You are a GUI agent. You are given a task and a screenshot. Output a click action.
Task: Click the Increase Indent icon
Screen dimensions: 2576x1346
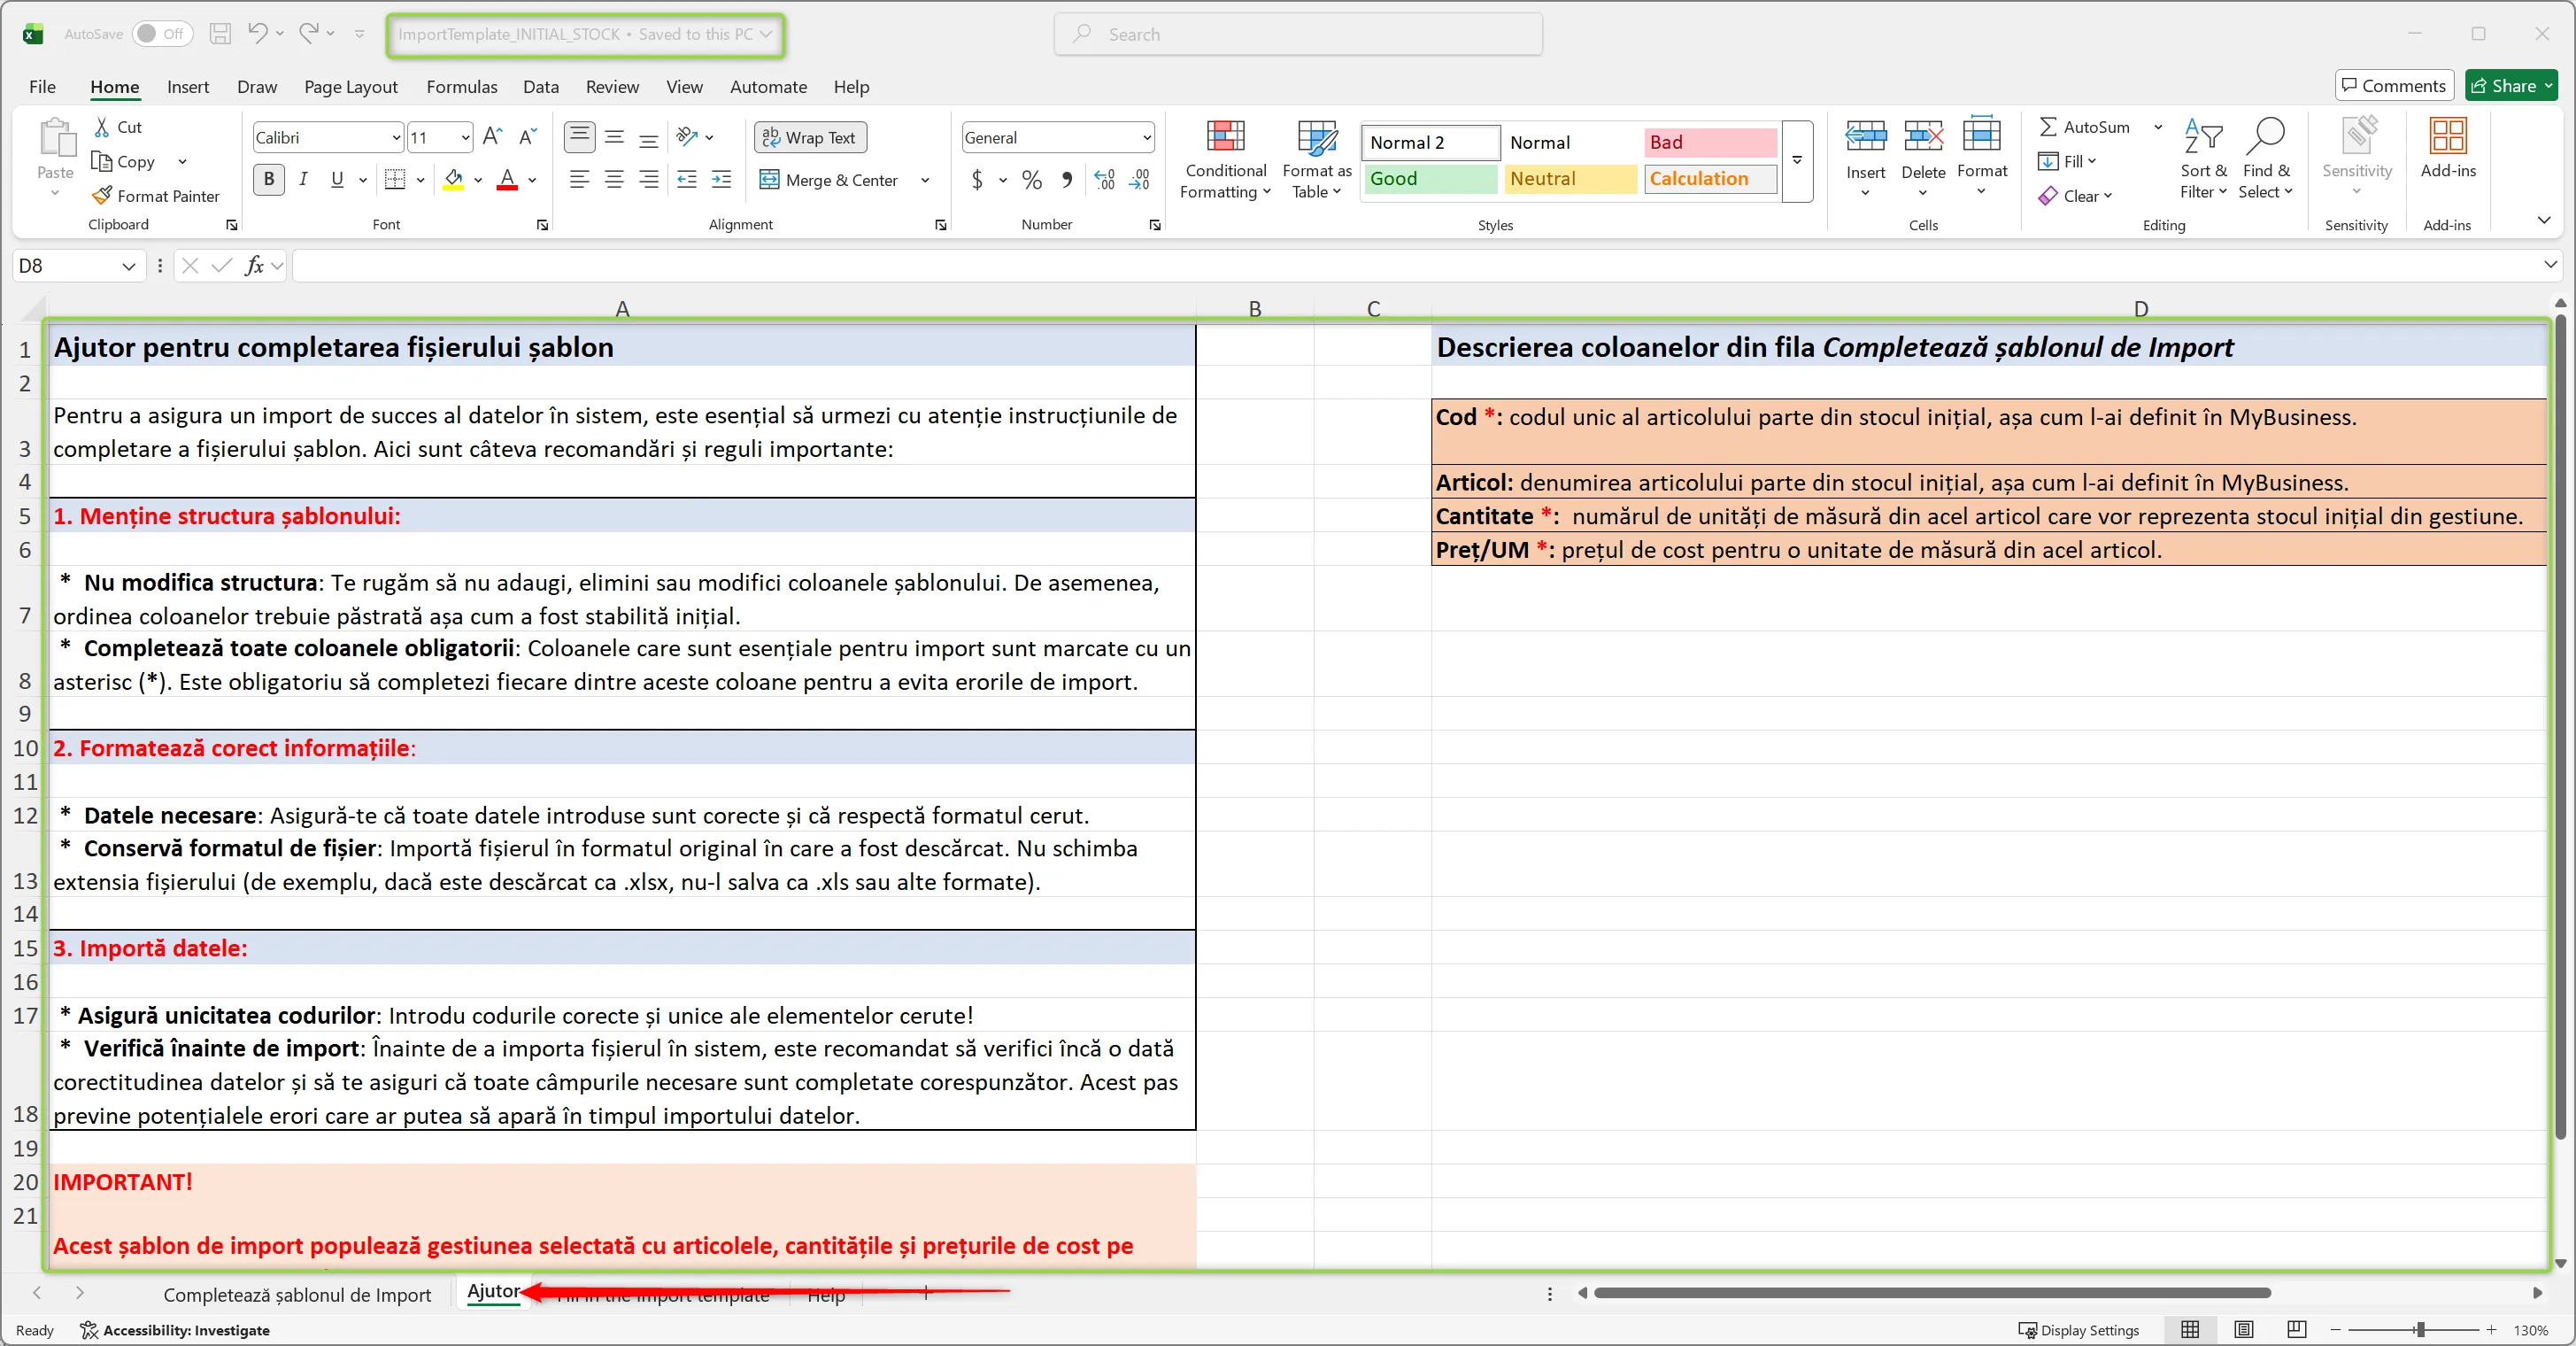[721, 180]
